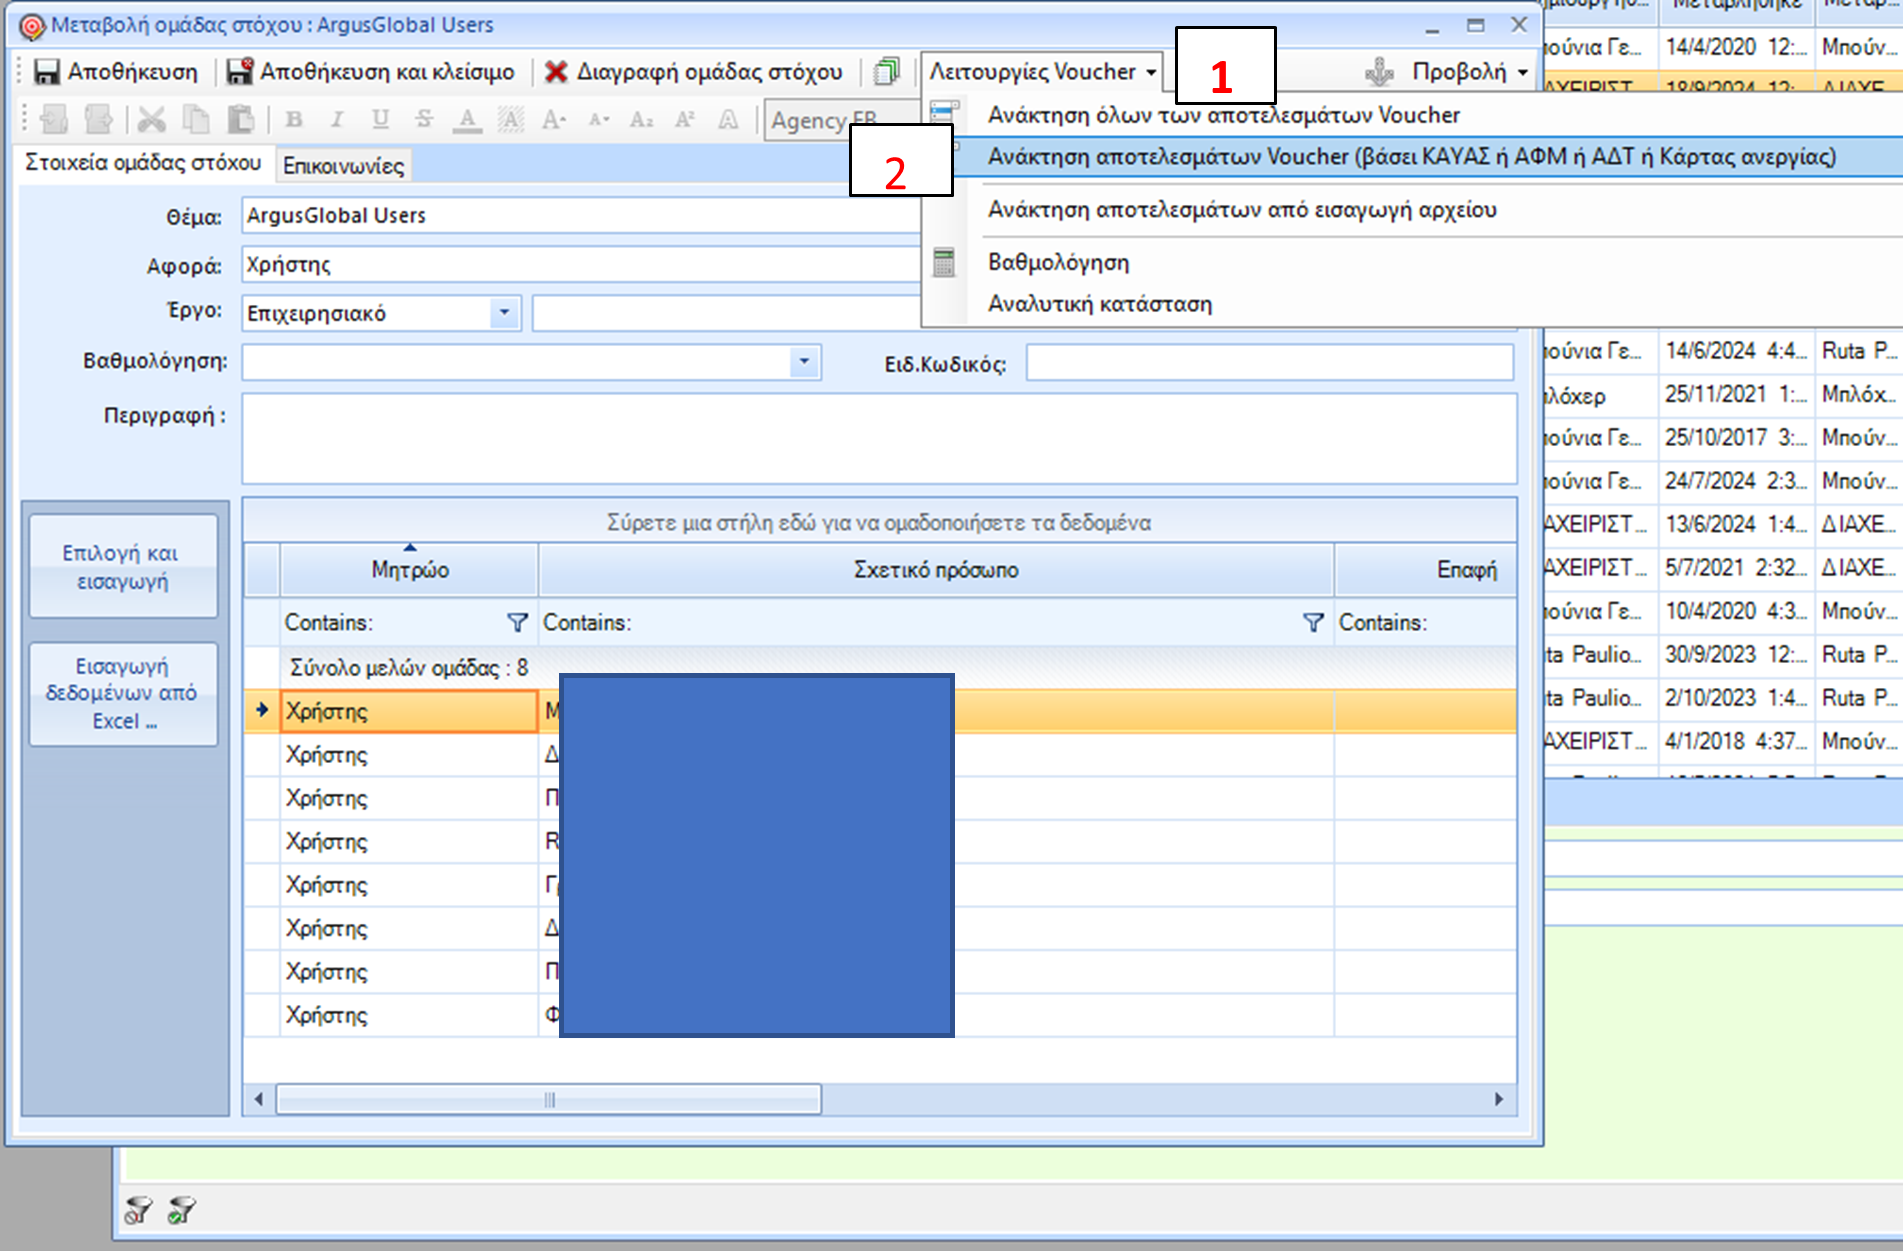The width and height of the screenshot is (1903, 1251).
Task: Click the Σχετικό πρόσωπο column filter funnel icon
Action: (x=1313, y=623)
